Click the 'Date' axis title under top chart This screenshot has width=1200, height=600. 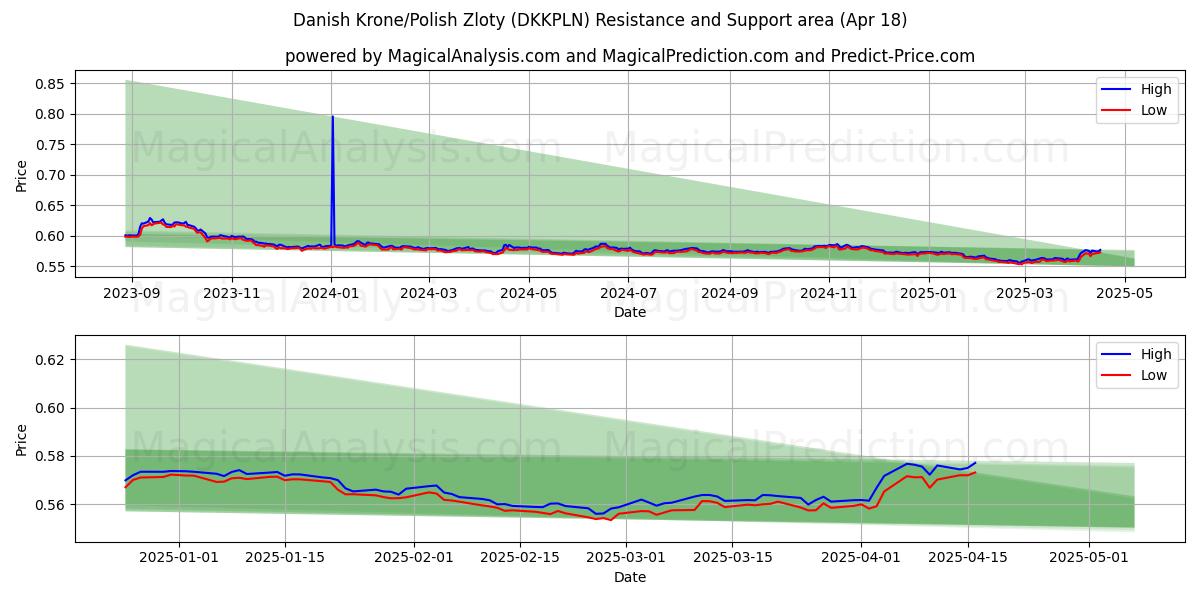(630, 312)
